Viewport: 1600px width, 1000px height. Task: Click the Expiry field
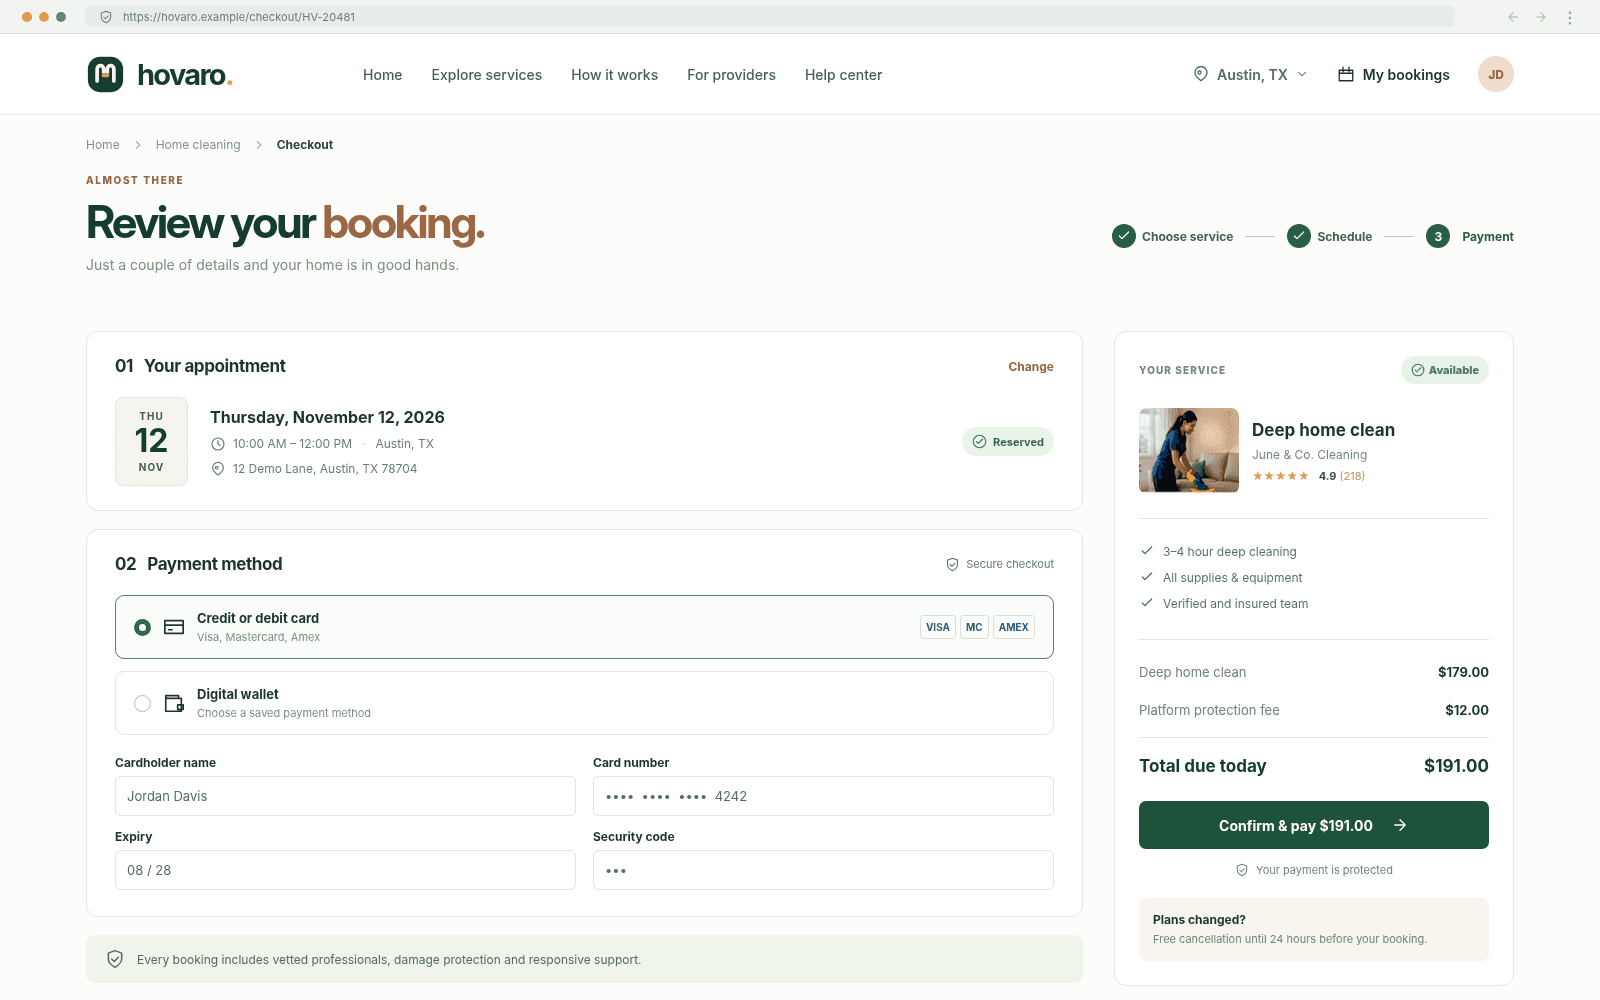345,870
